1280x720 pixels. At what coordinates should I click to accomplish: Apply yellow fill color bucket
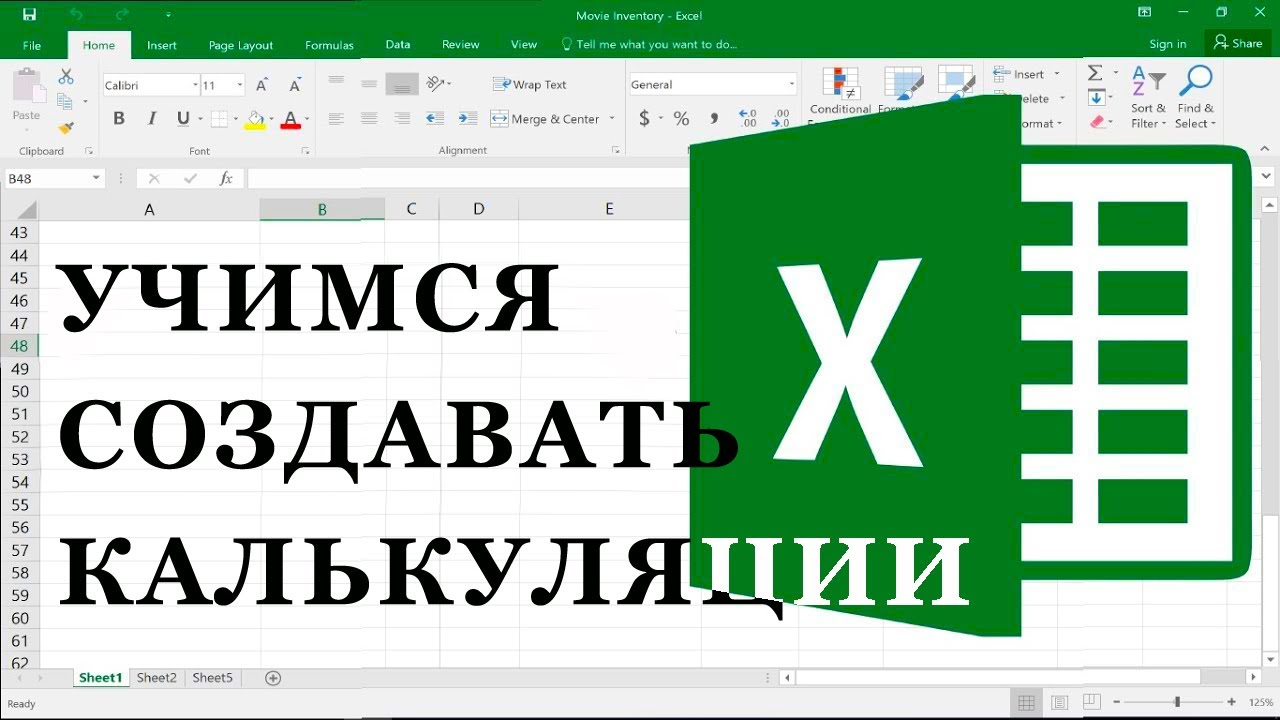(255, 119)
